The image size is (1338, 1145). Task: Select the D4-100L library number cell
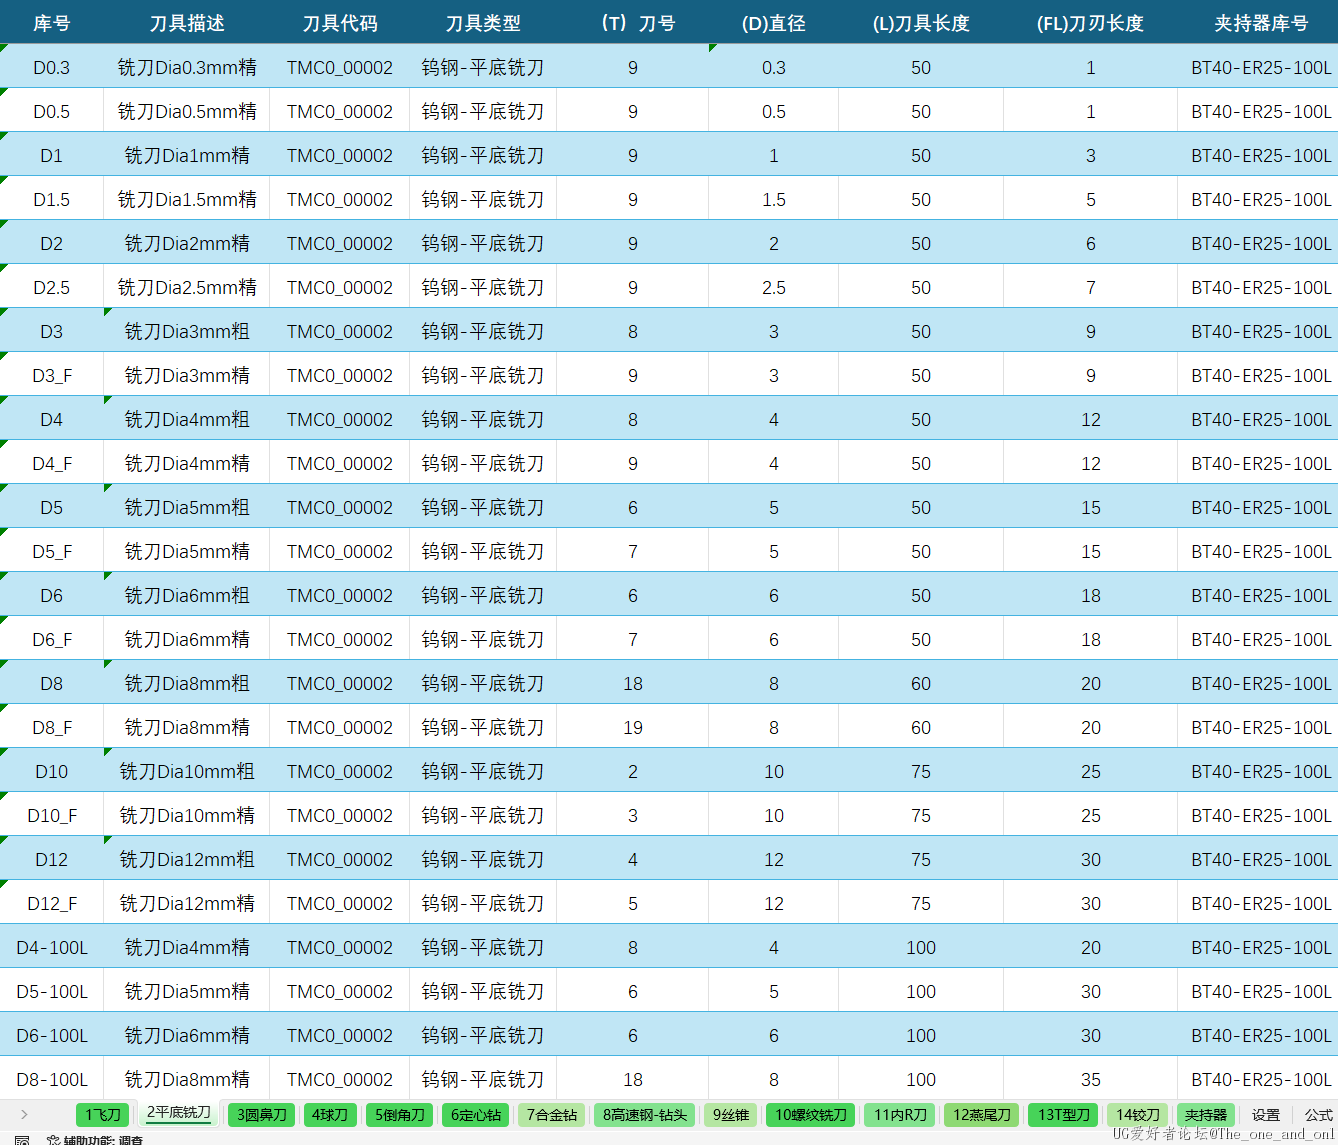[51, 947]
